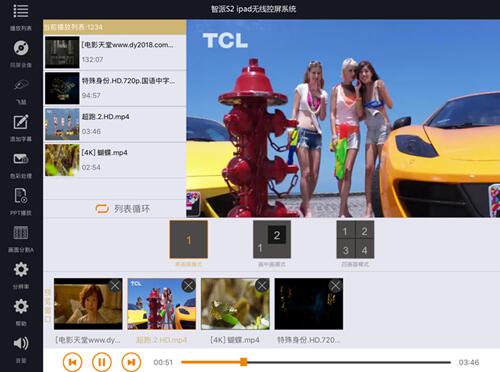This screenshot has height=372, width=500.
Task: Open the PPT playback icon
Action: [21, 196]
